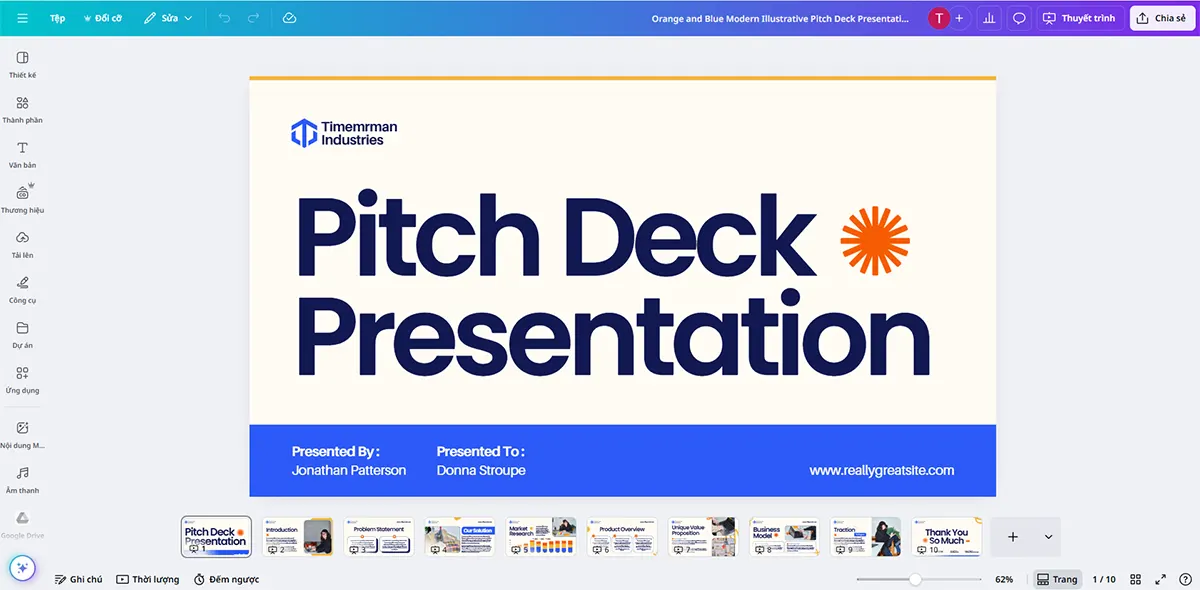Open the help question mark icon

(x=1184, y=579)
